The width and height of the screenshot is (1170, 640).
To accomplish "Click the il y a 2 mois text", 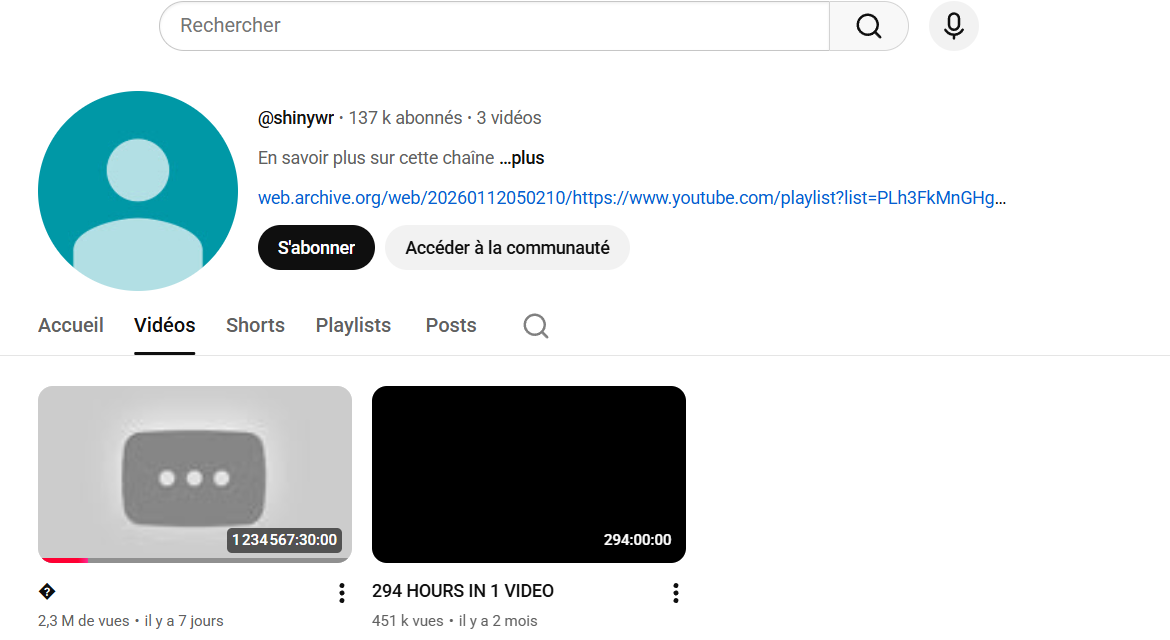I will (498, 621).
